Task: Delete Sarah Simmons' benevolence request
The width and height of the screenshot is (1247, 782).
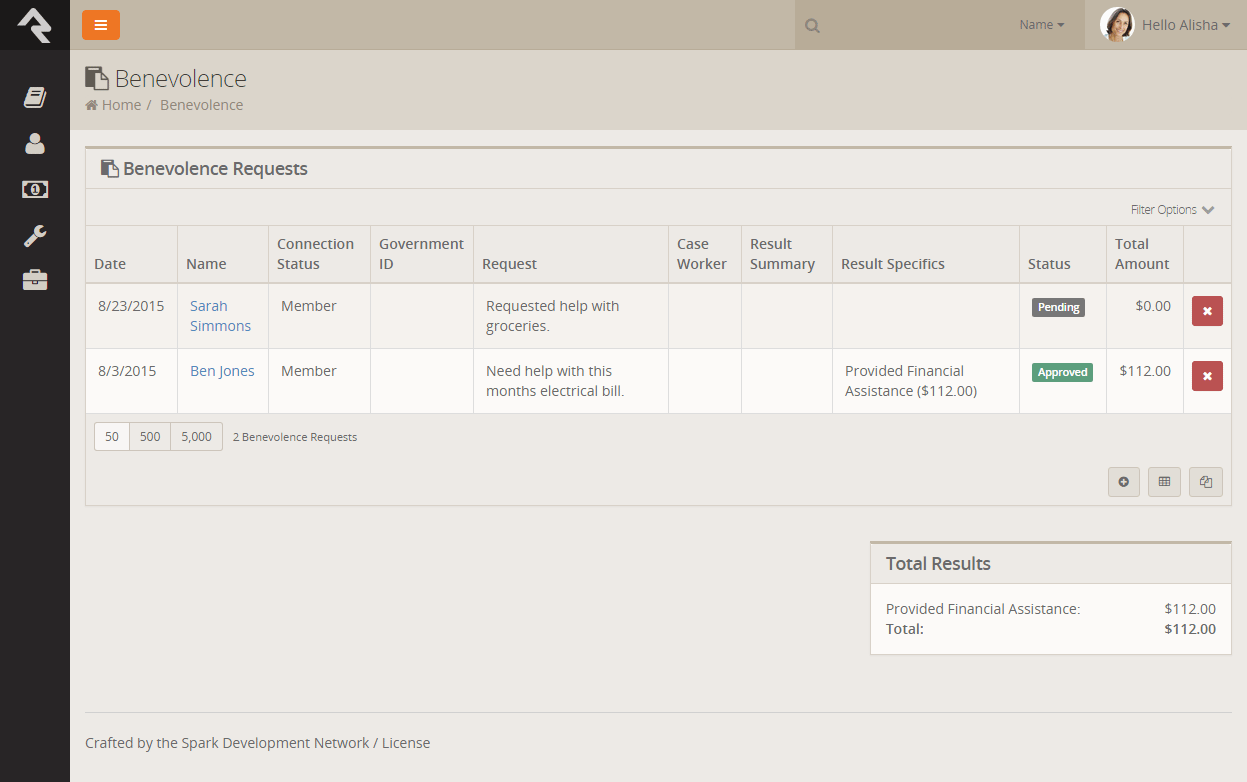Action: (x=1207, y=311)
